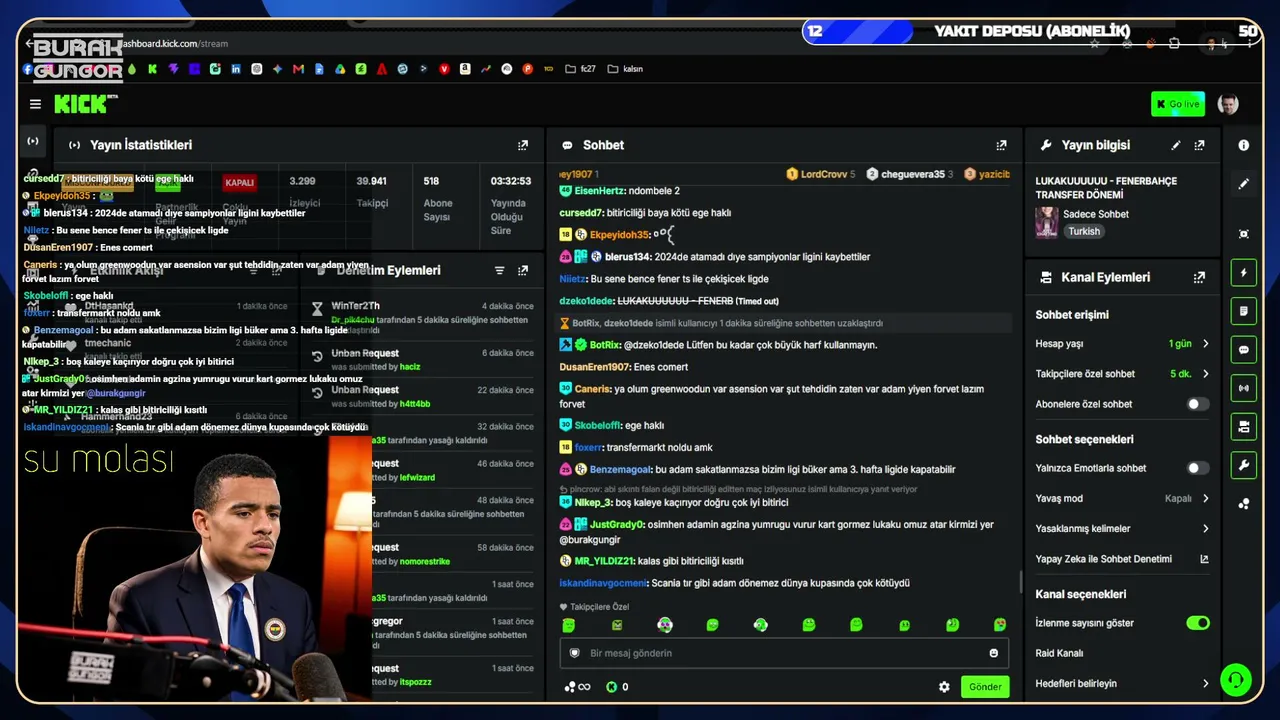Select the first green emote in emote row
Screen dimensions: 1280x720
tap(569, 625)
